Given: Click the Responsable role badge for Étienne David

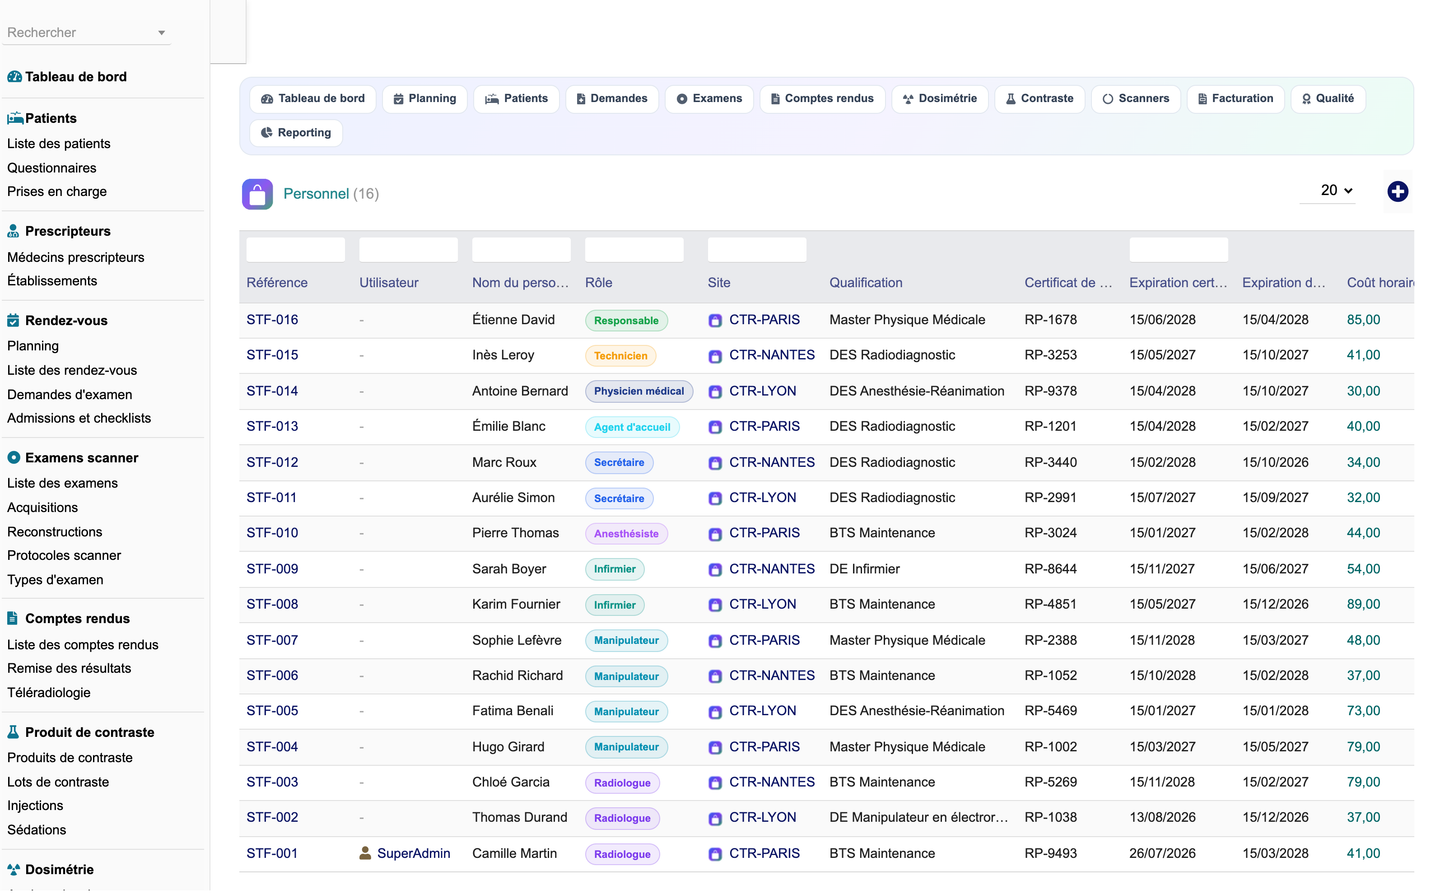Looking at the screenshot, I should click(x=626, y=321).
